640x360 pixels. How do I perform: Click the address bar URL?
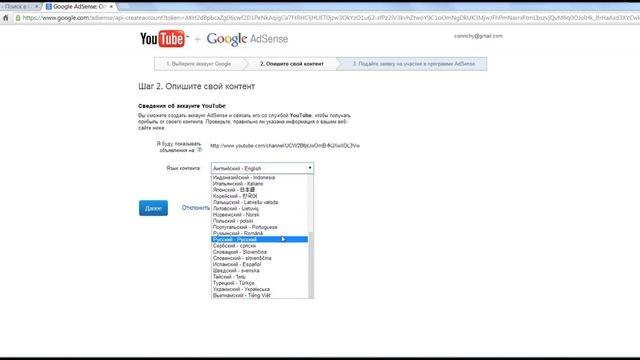click(331, 18)
